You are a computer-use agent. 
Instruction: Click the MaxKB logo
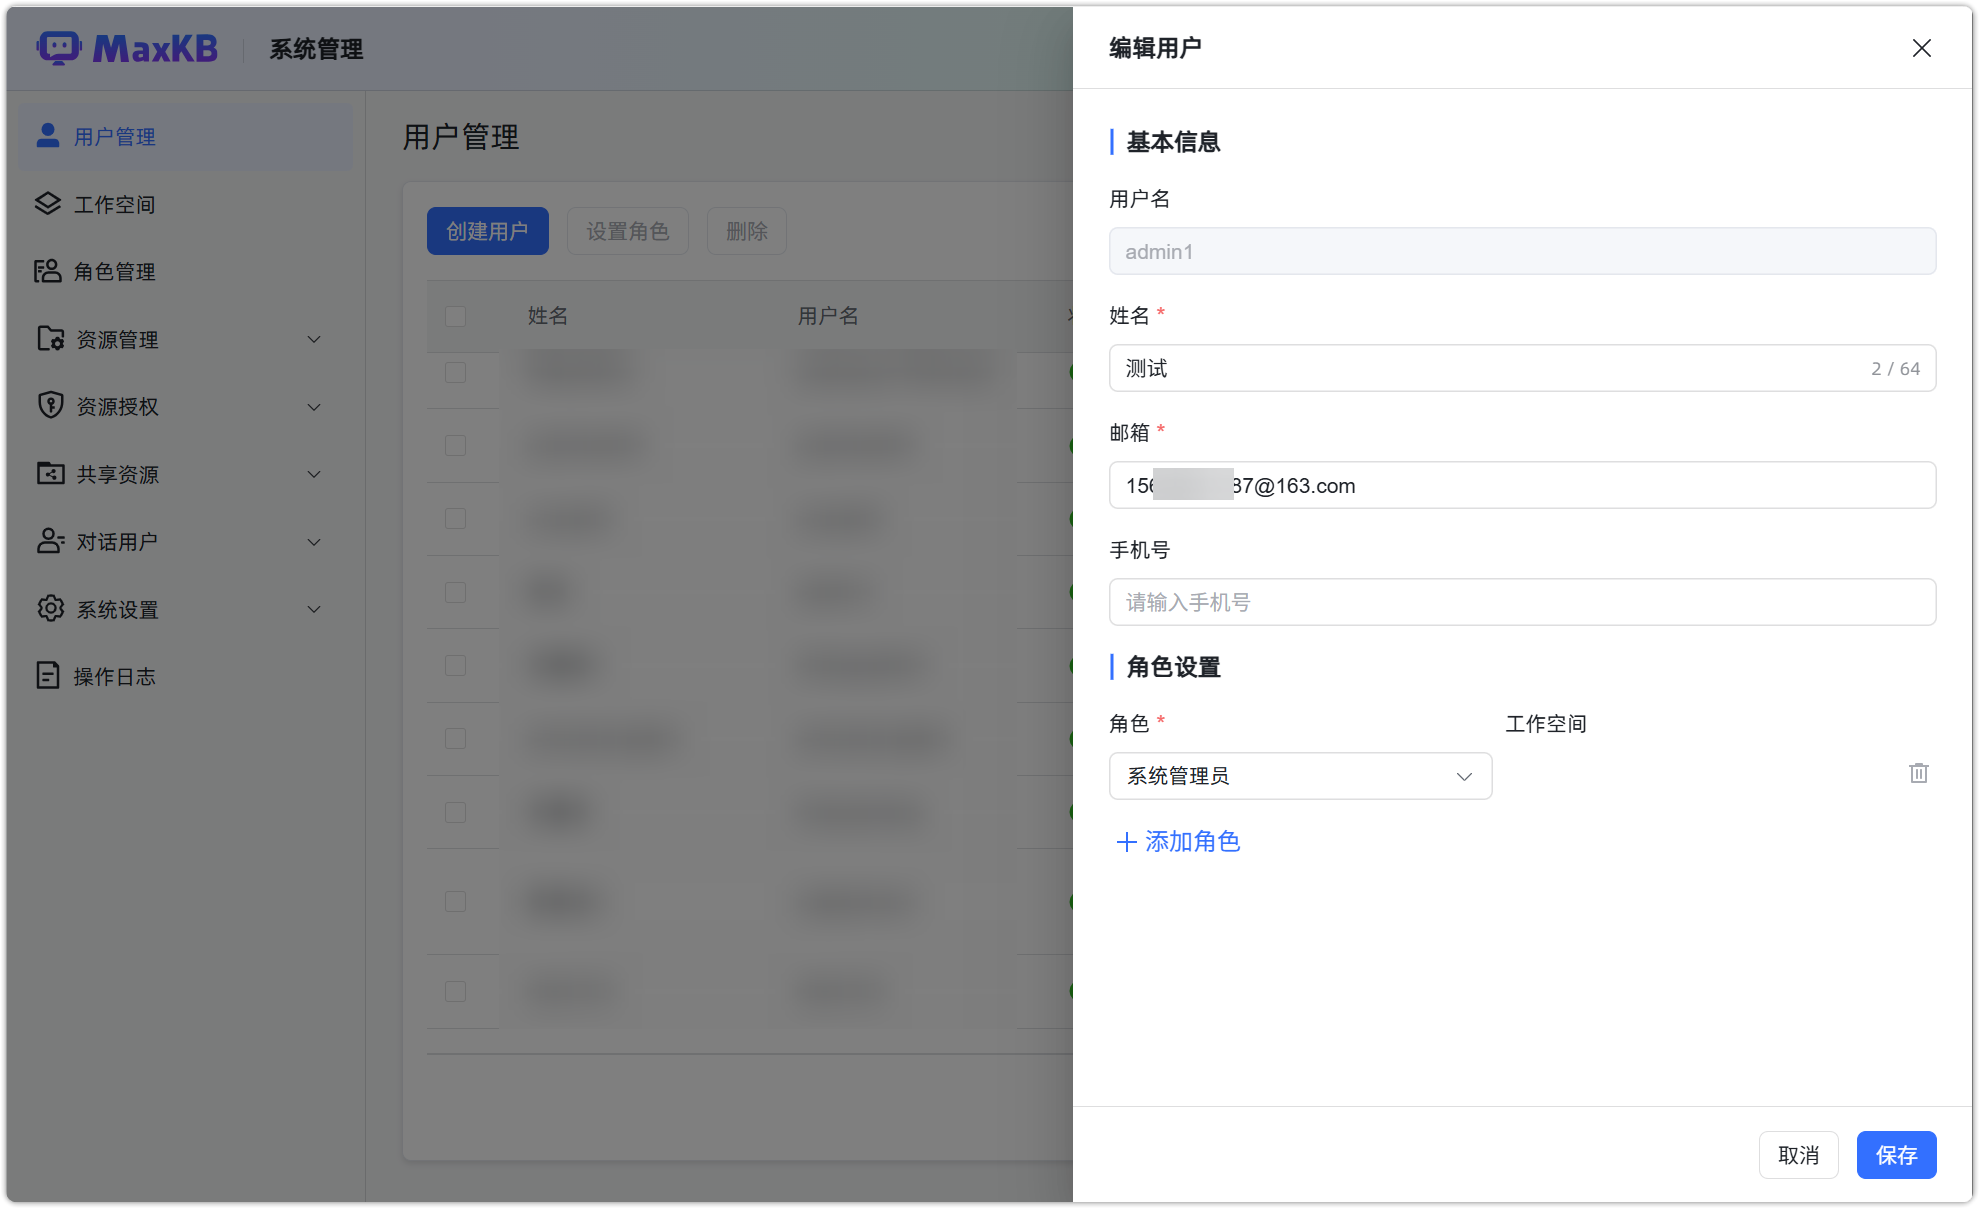pos(128,48)
